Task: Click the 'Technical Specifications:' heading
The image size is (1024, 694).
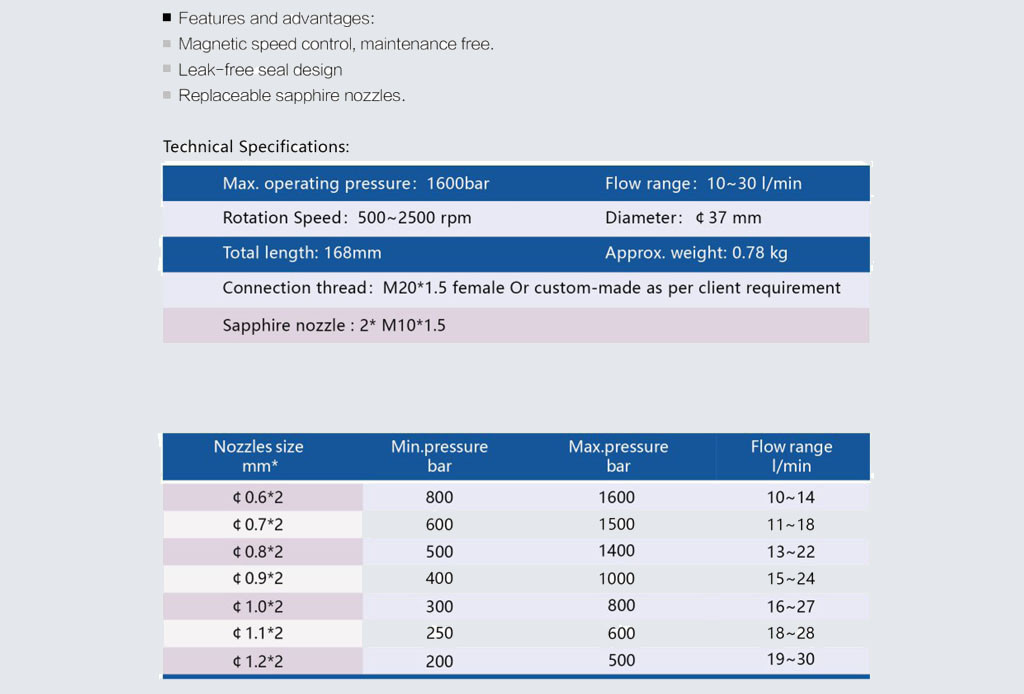Action: point(256,146)
